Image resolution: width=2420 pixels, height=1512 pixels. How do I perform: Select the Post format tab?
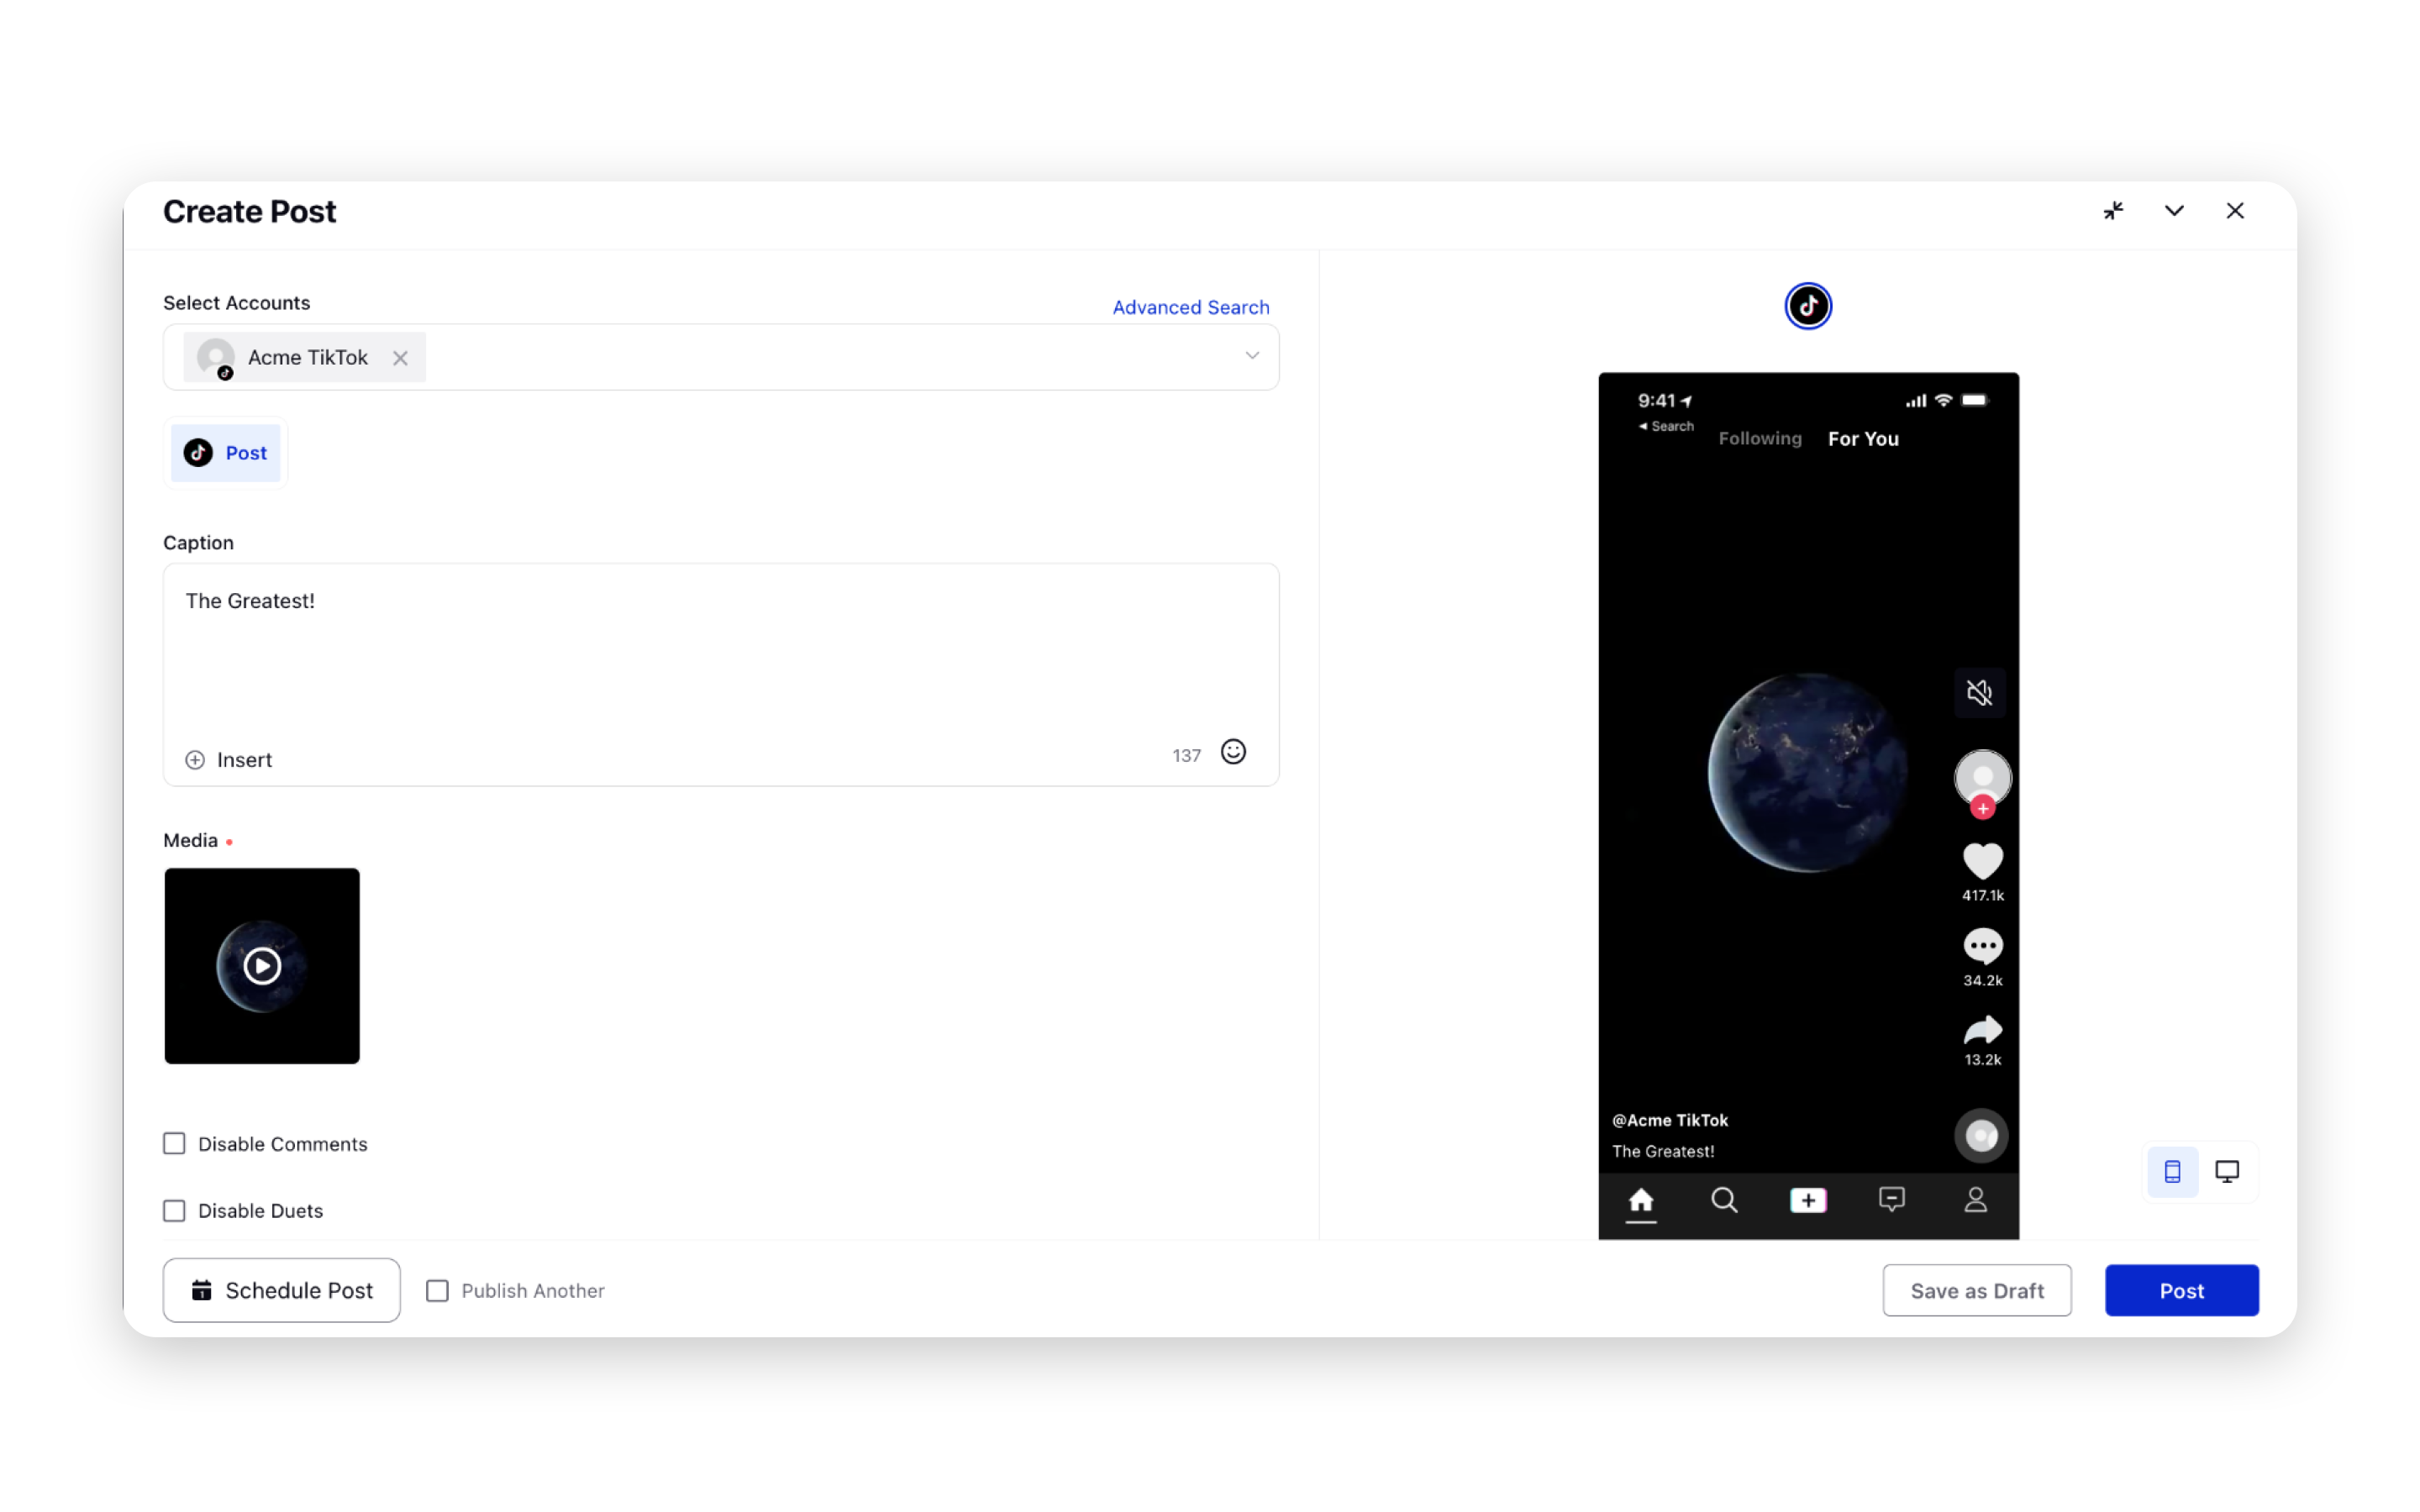(x=225, y=452)
